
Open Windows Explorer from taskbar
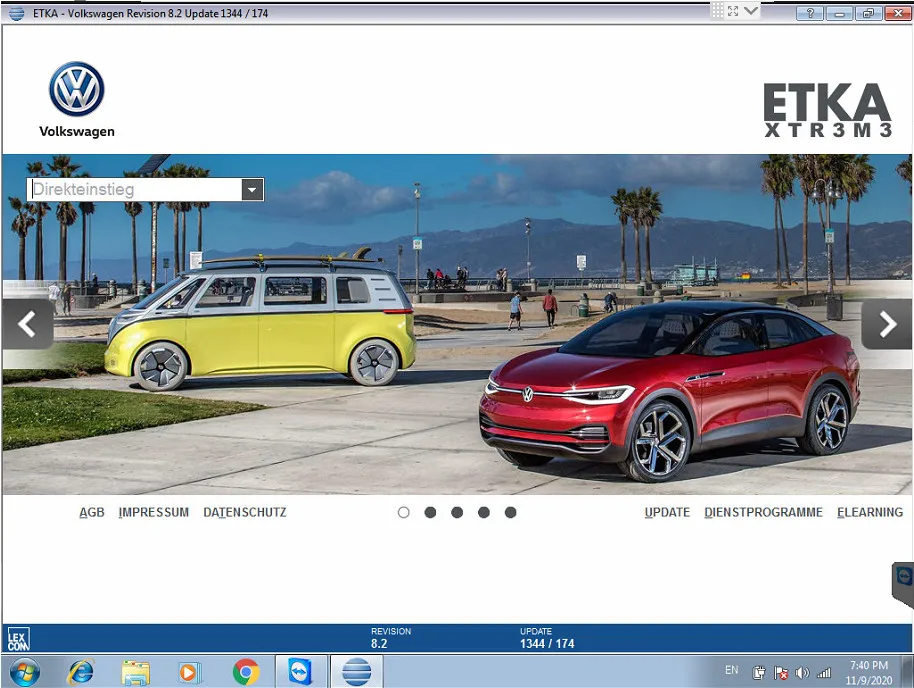pos(135,672)
